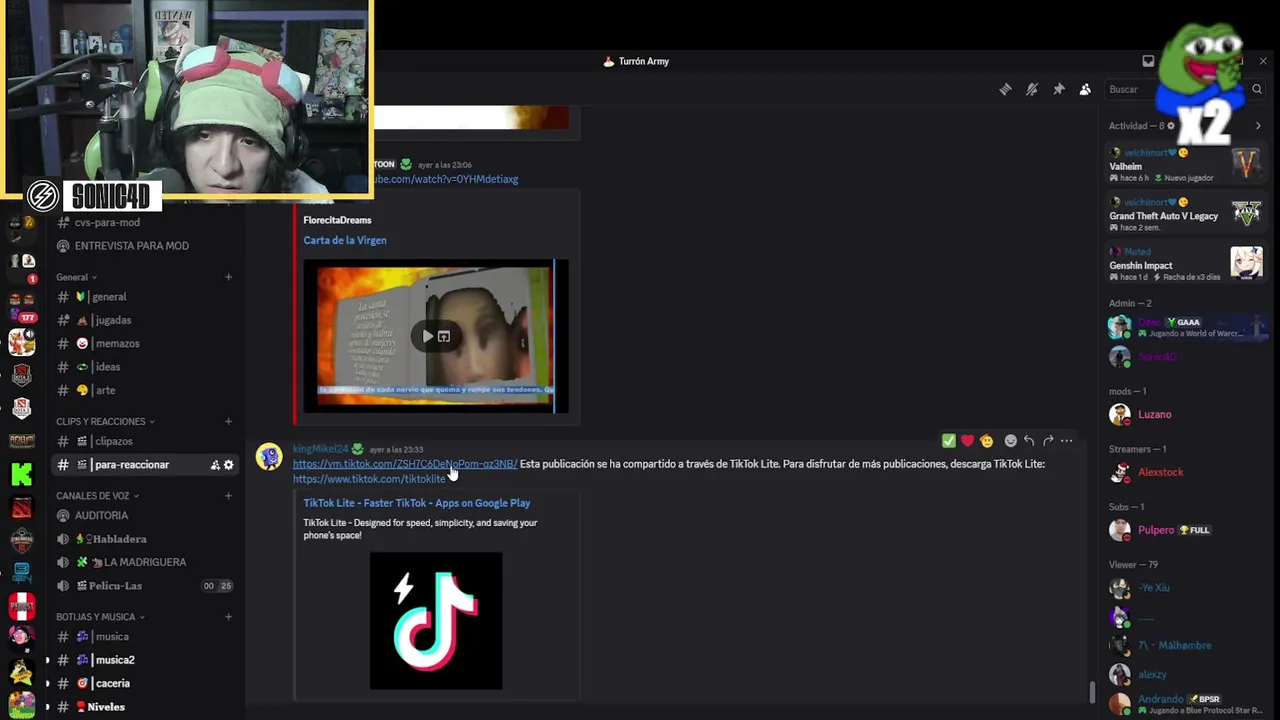React with green checkmark emoji

[948, 440]
